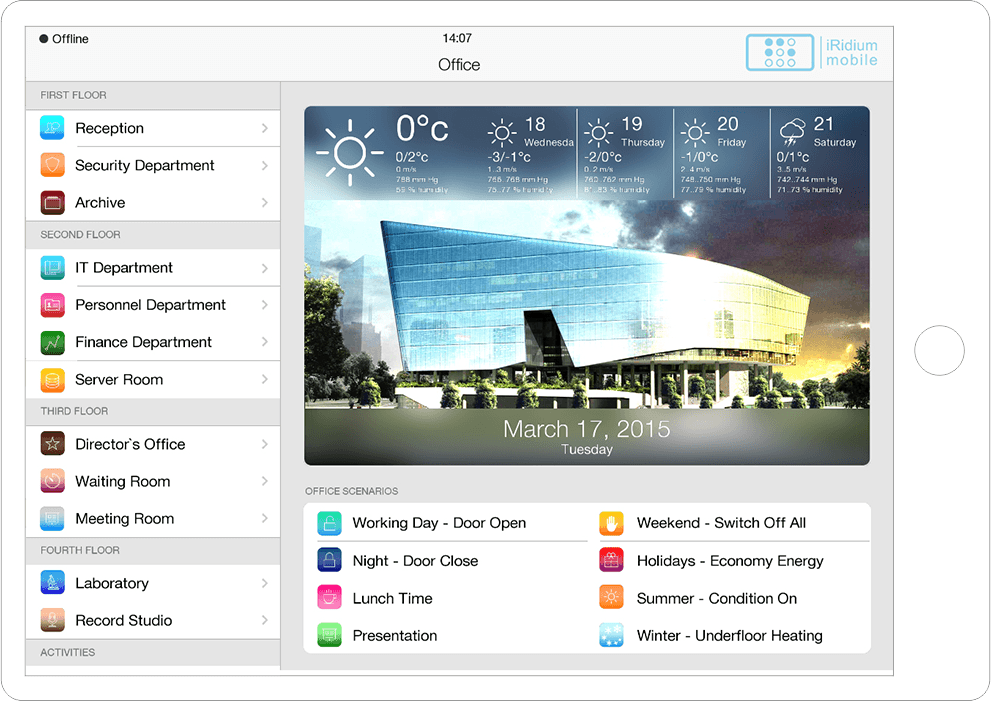Open the Meeting Room menu entry
This screenshot has width=991, height=702.
124,519
